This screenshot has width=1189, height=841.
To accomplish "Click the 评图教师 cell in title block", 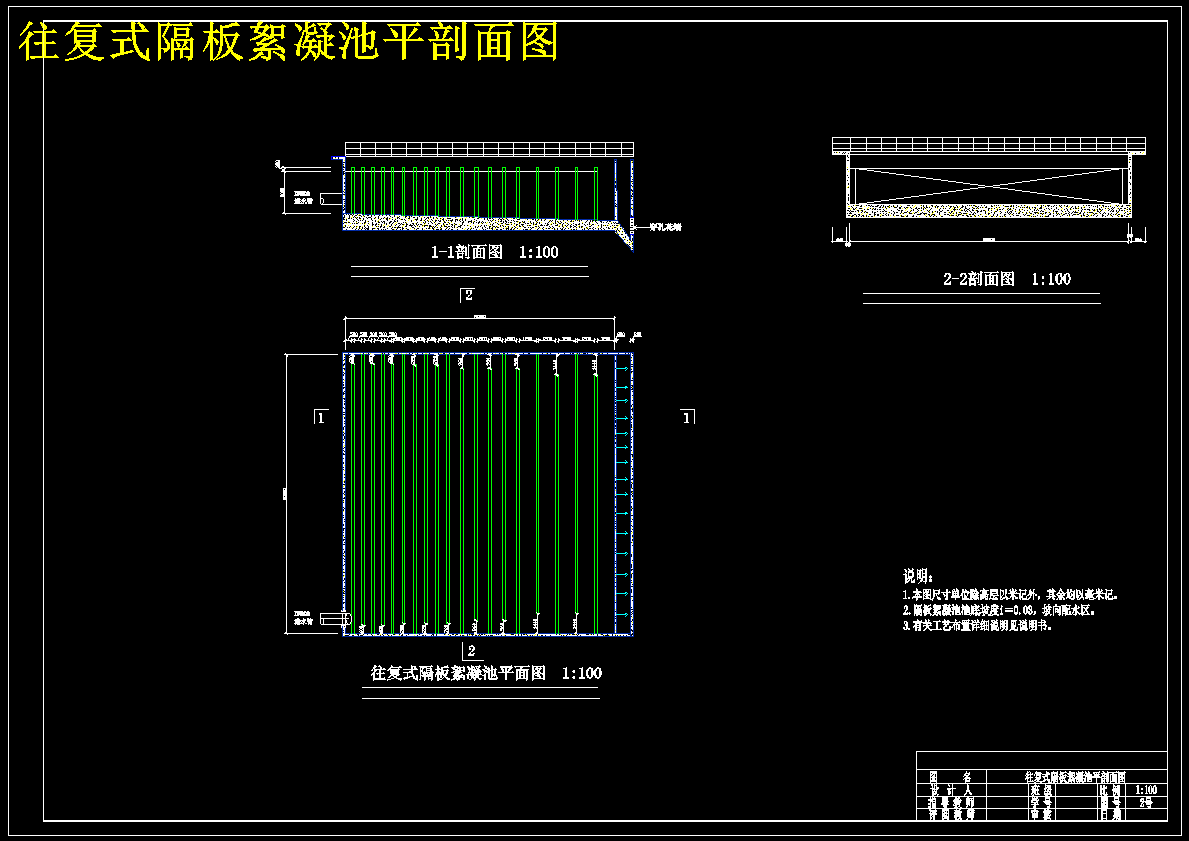I will (952, 814).
